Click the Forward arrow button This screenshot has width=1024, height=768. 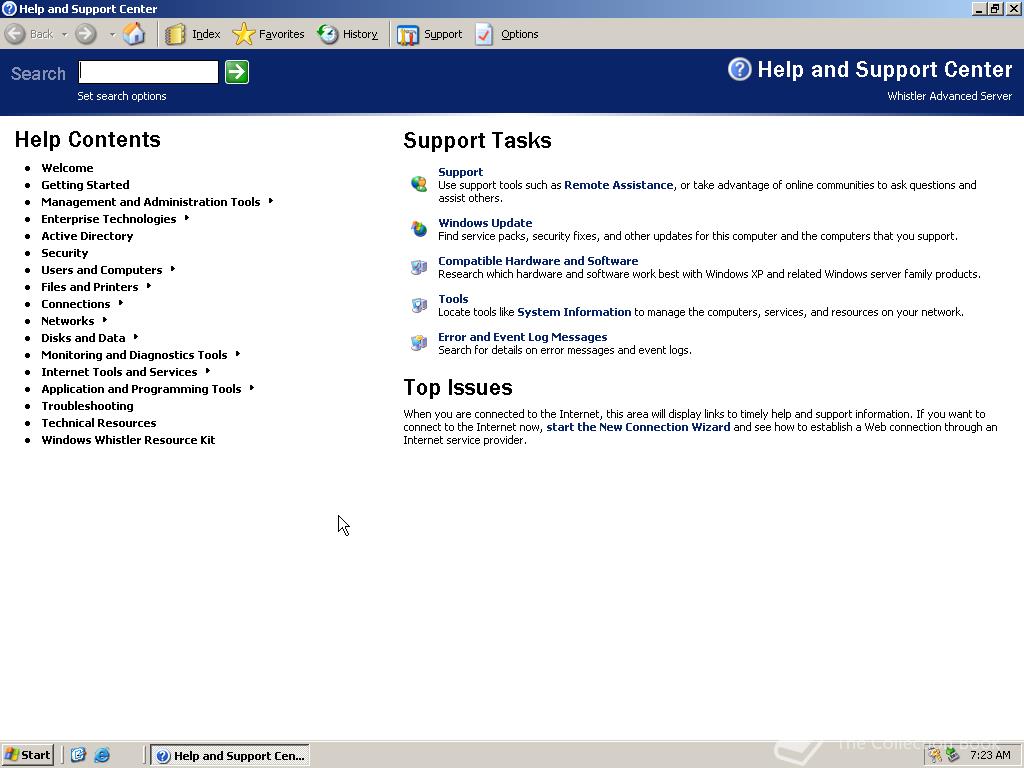(x=86, y=34)
